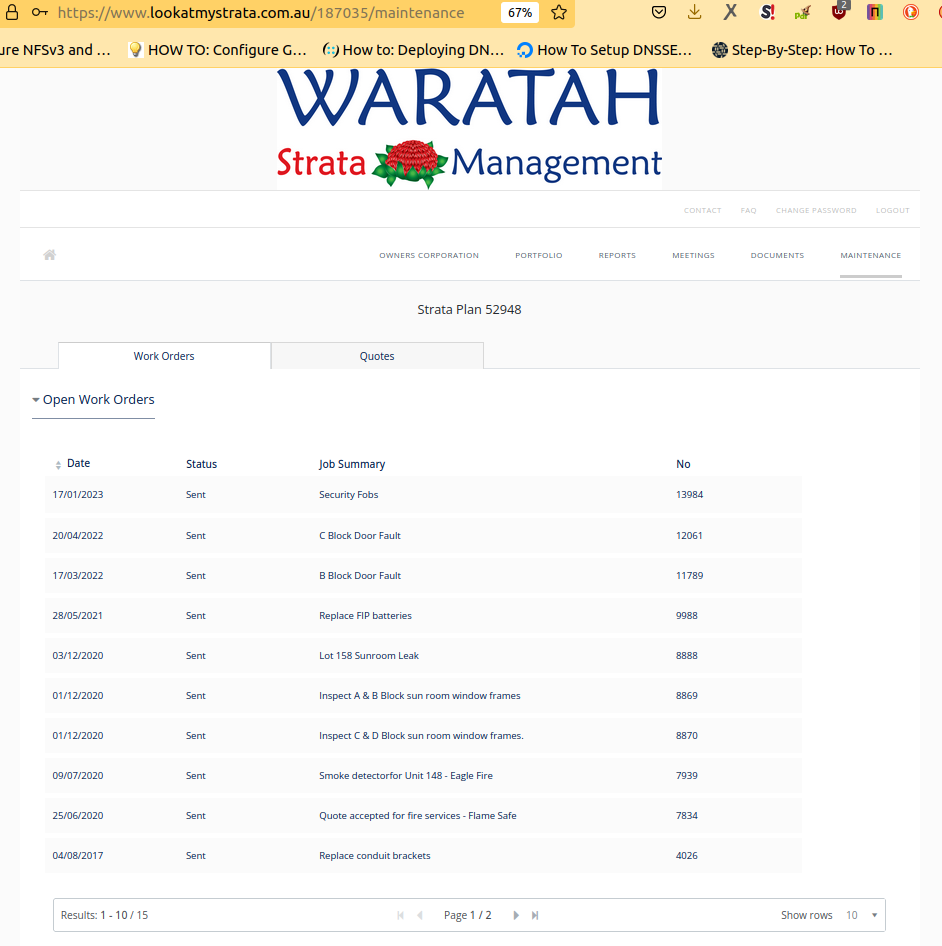Click the rainbow-colored extension icon
Image resolution: width=942 pixels, height=946 pixels.
[874, 12]
